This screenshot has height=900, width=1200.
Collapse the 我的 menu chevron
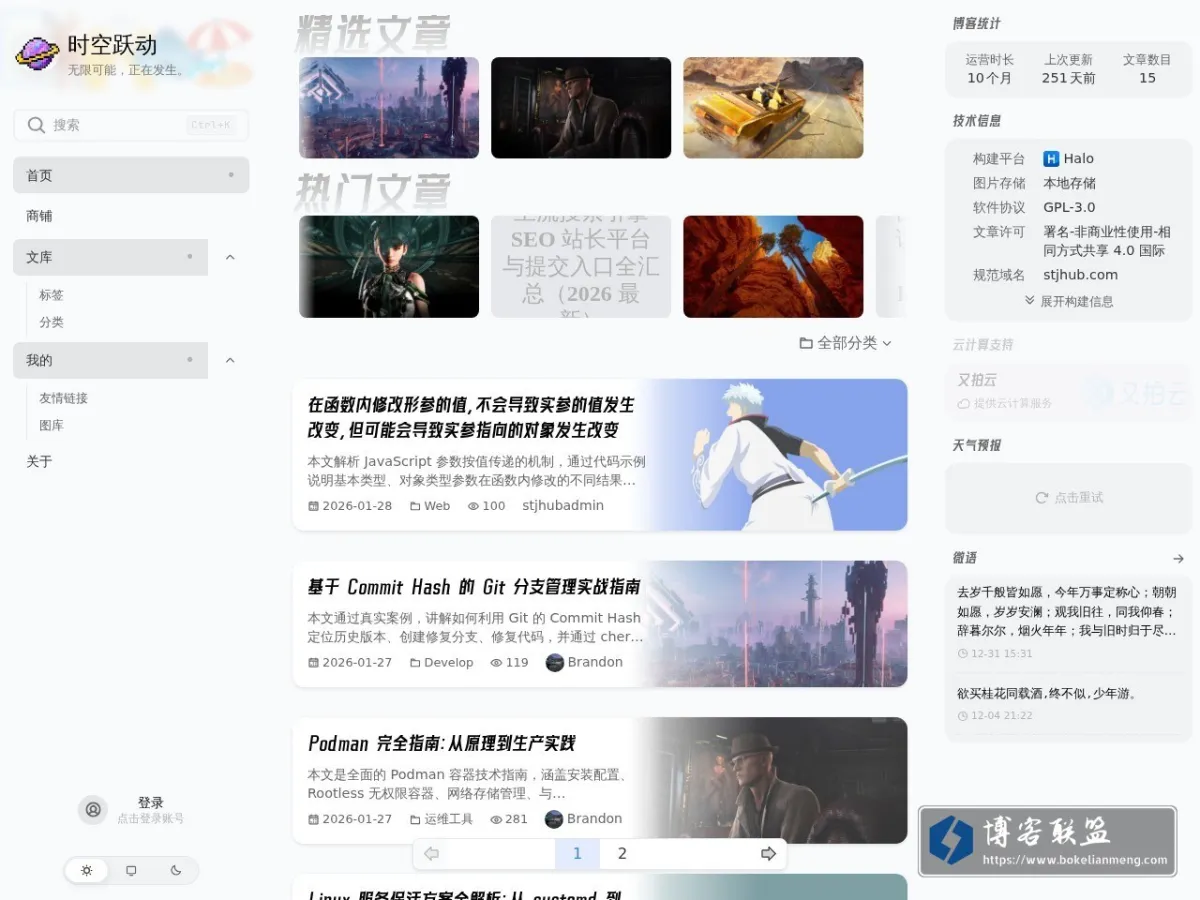click(230, 360)
